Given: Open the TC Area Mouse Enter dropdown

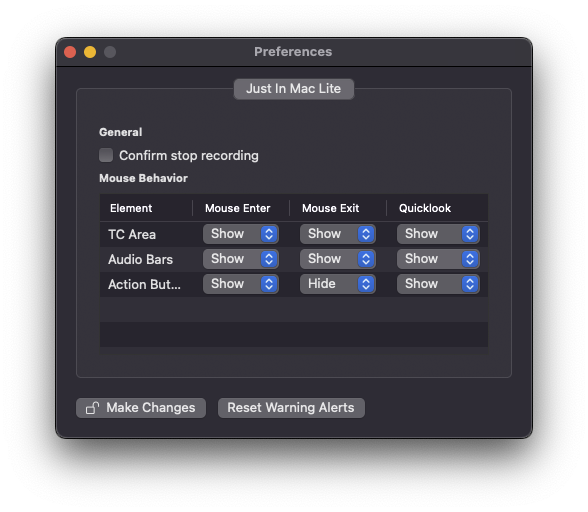Looking at the screenshot, I should coord(241,234).
